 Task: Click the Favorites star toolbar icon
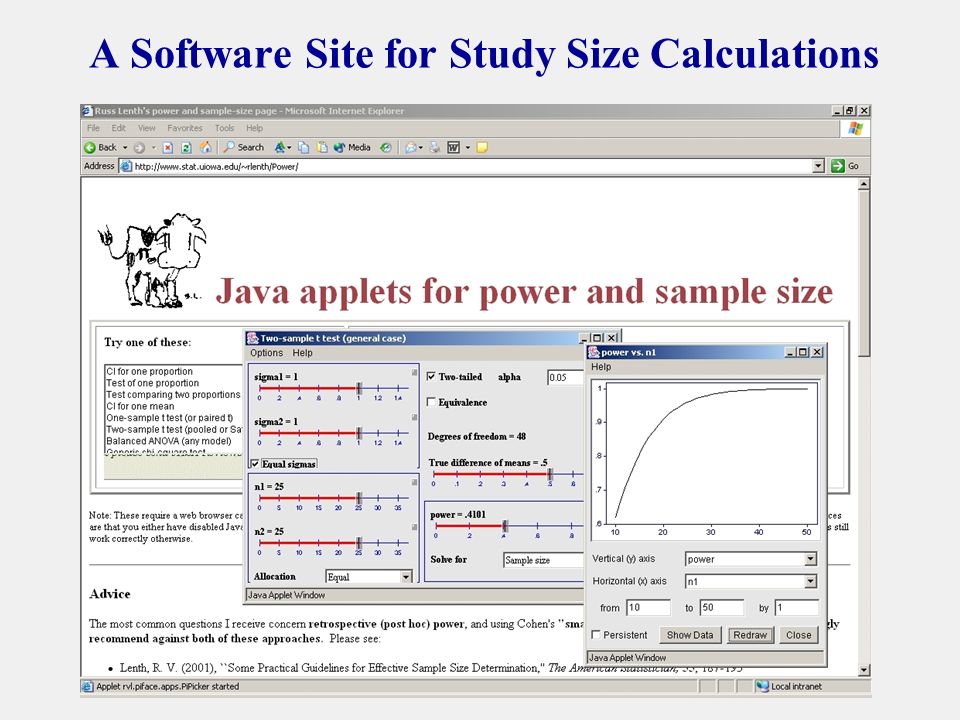click(x=280, y=148)
